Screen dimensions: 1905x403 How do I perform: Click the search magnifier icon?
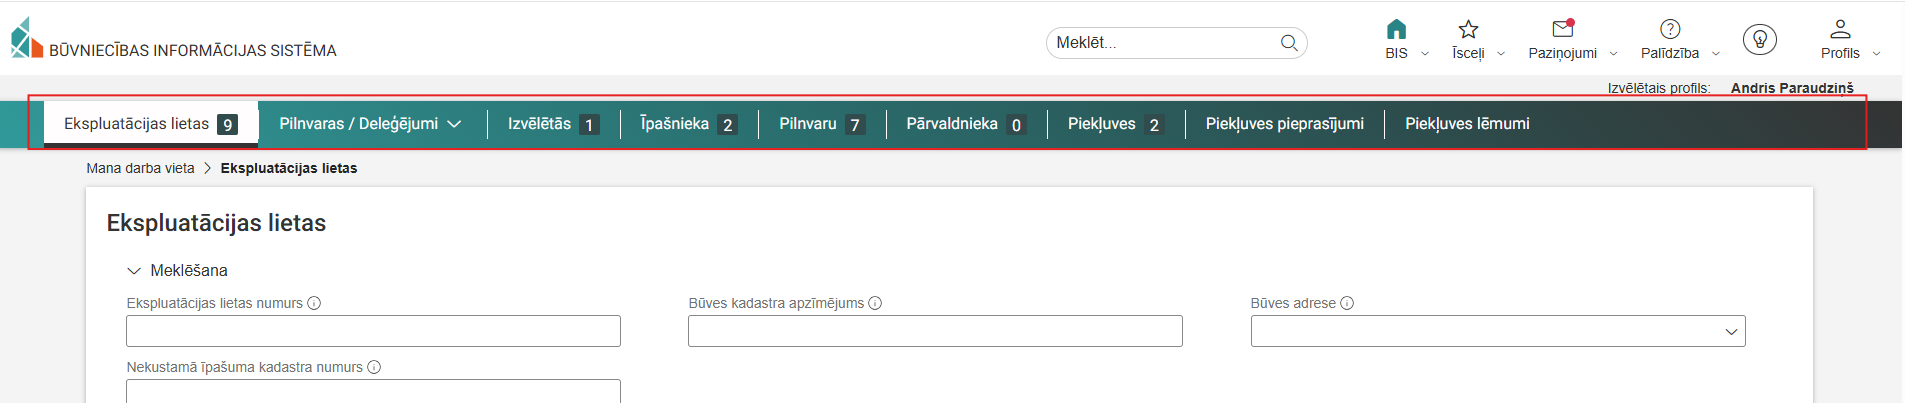(x=1289, y=43)
